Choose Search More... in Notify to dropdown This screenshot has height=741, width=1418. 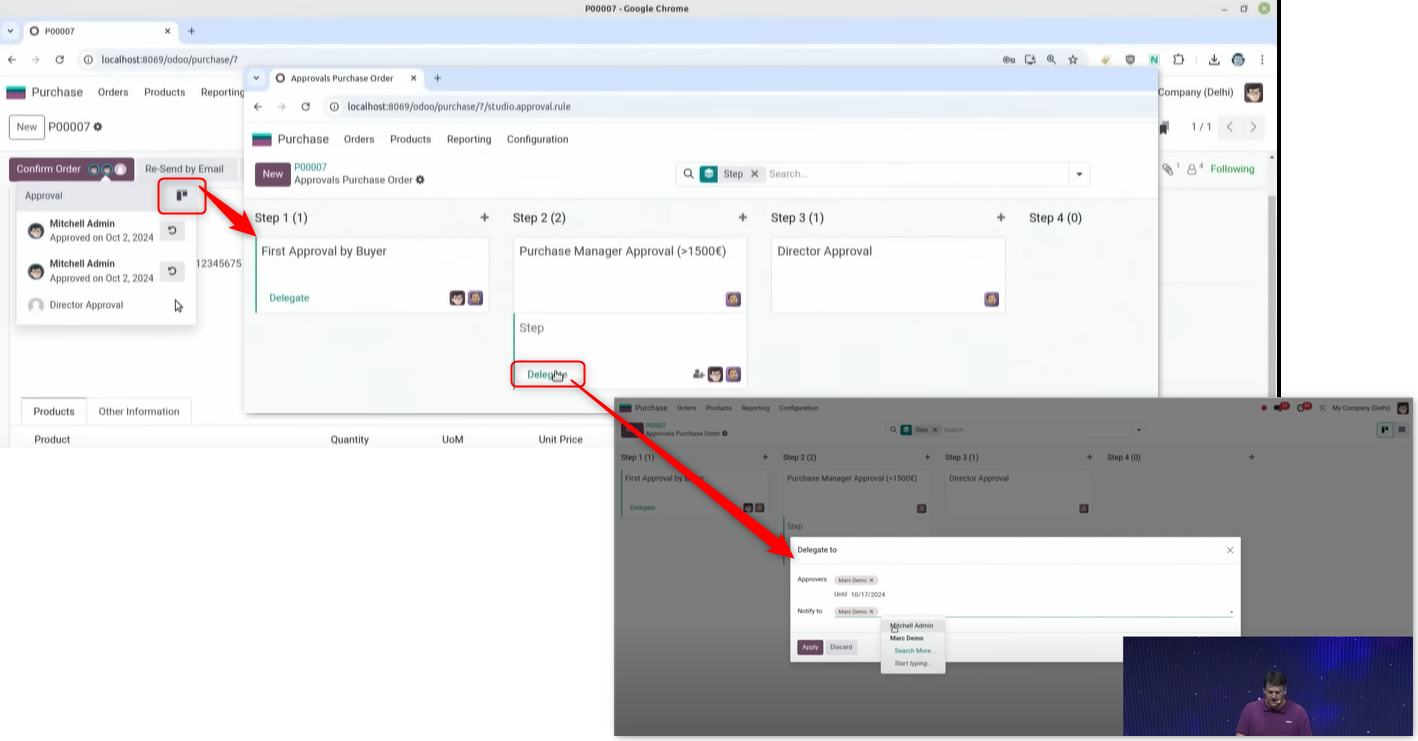coord(914,651)
